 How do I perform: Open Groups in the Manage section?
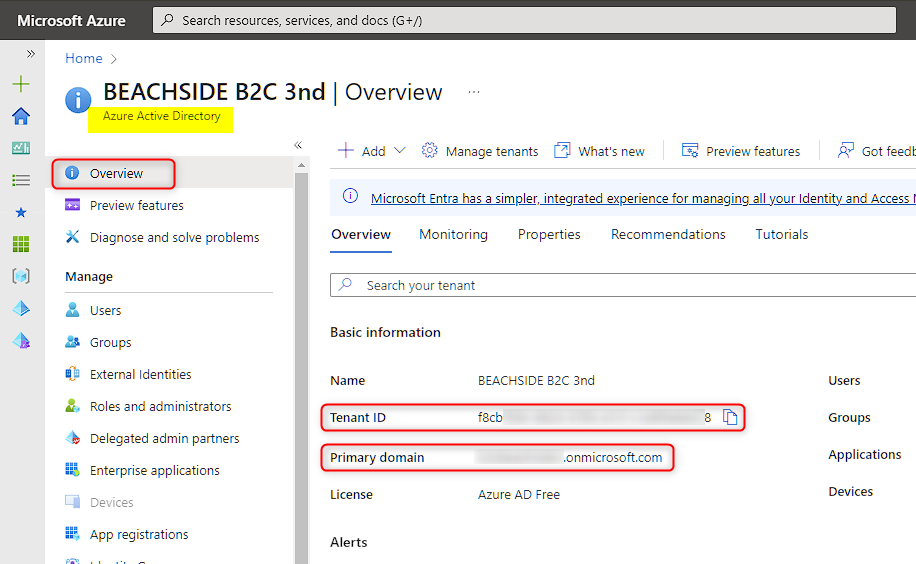[110, 342]
